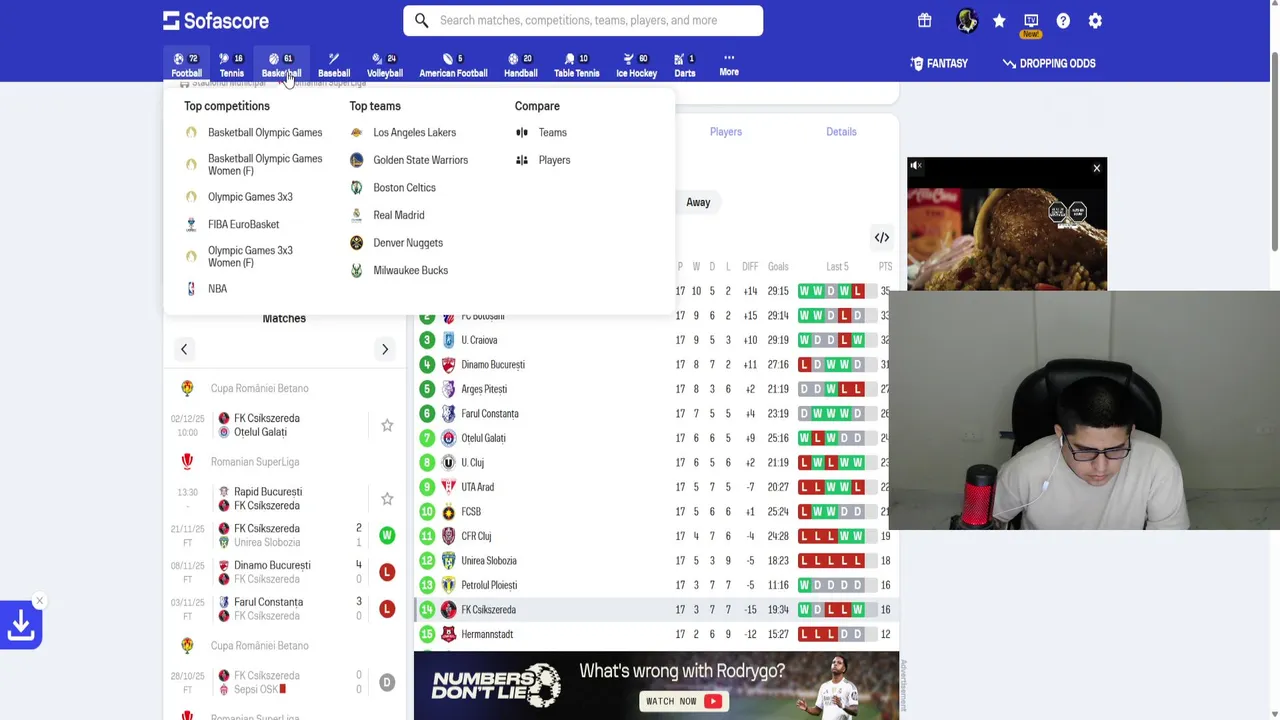The height and width of the screenshot is (720, 1280).
Task: Open the embed code icon
Action: pyautogui.click(x=881, y=238)
